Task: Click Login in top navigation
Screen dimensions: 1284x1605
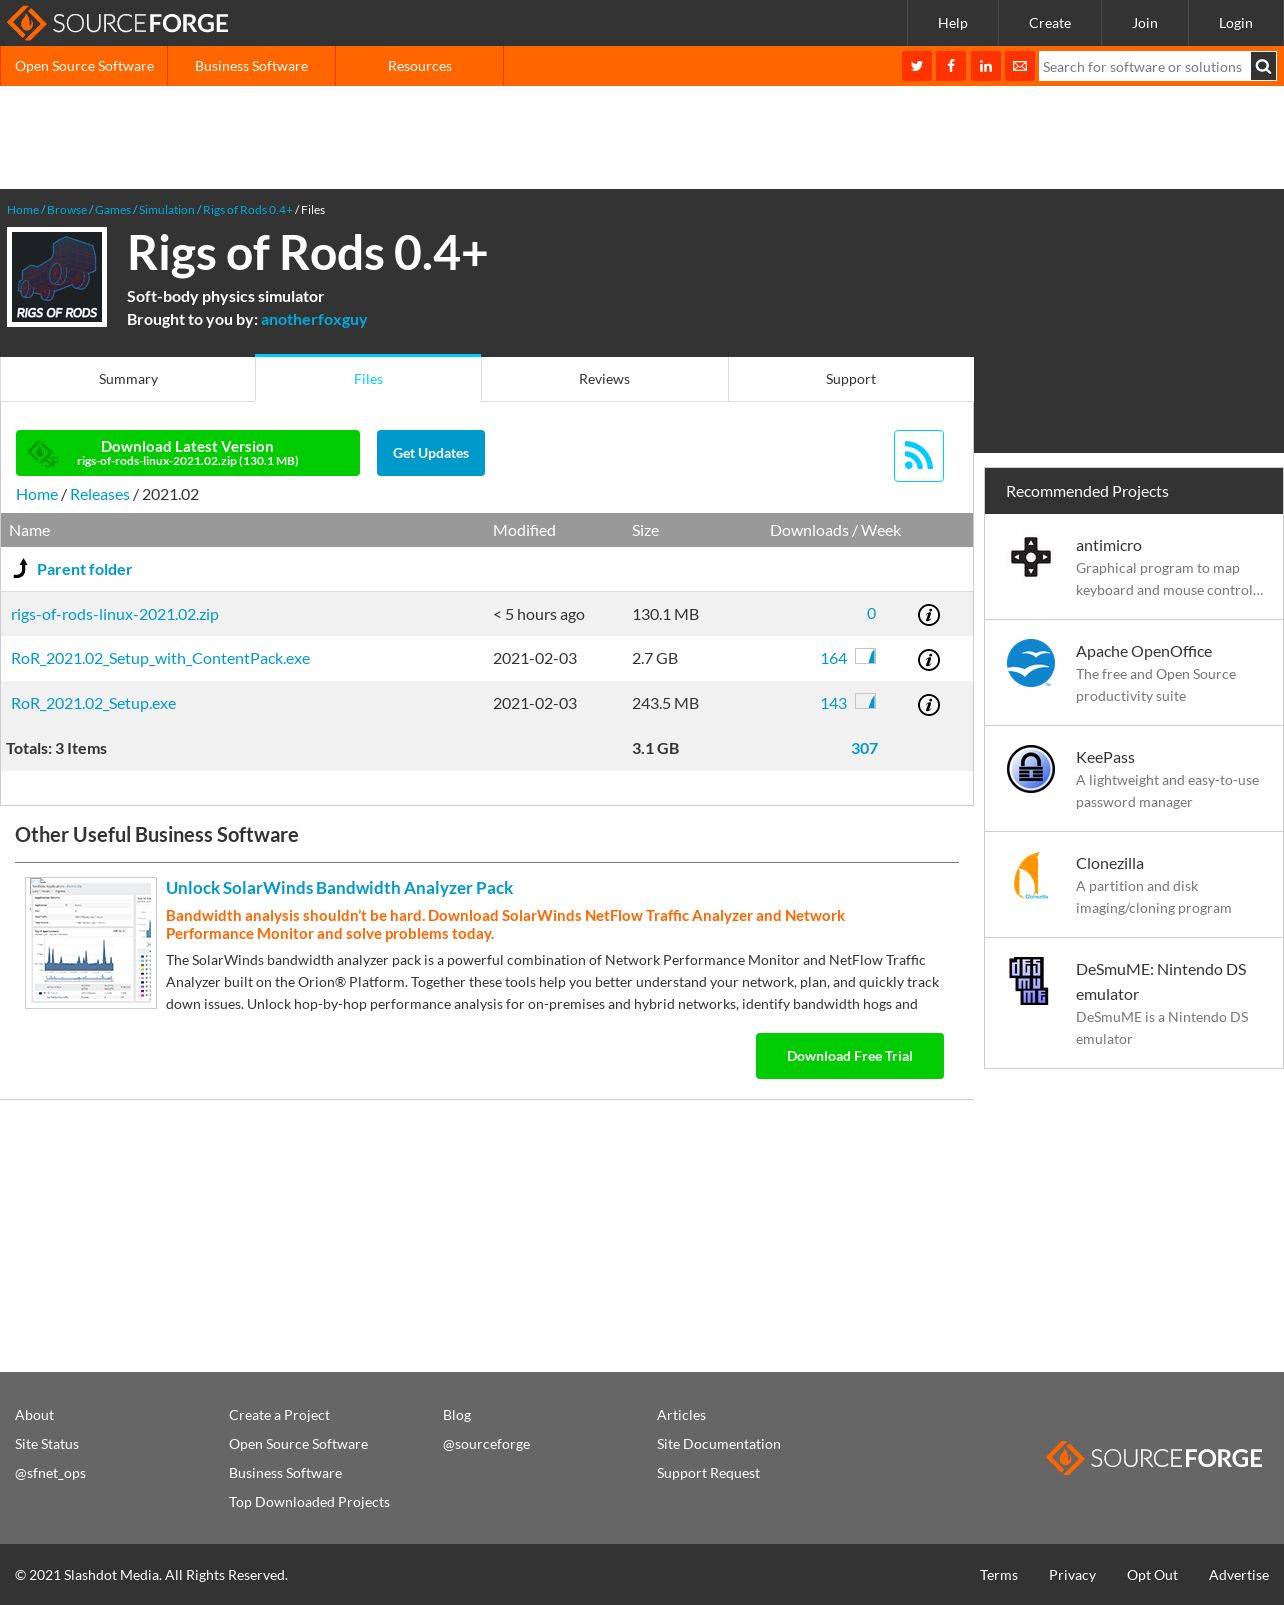Action: coord(1236,23)
